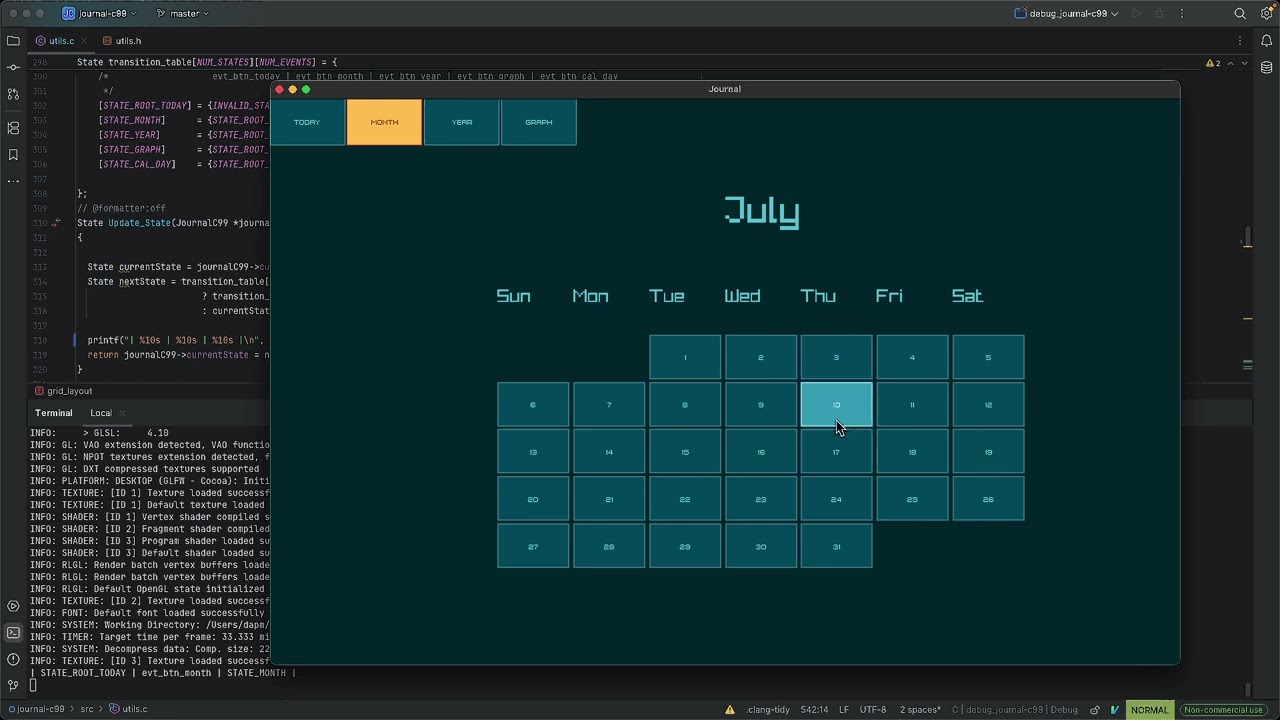Go to next highlighted problem arrow
Screen dimensions: 1280x720
click(x=1244, y=63)
